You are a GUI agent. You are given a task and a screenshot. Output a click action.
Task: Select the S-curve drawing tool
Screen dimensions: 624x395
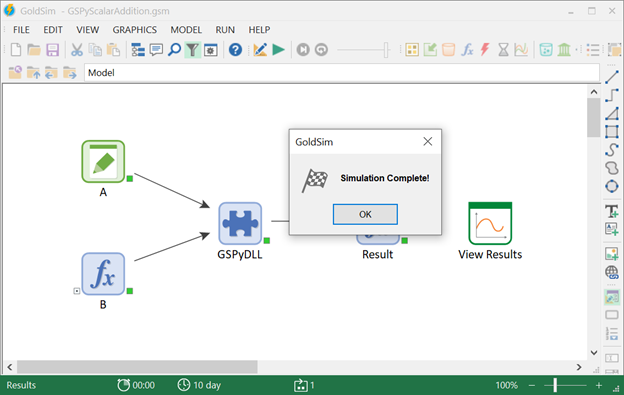(612, 150)
